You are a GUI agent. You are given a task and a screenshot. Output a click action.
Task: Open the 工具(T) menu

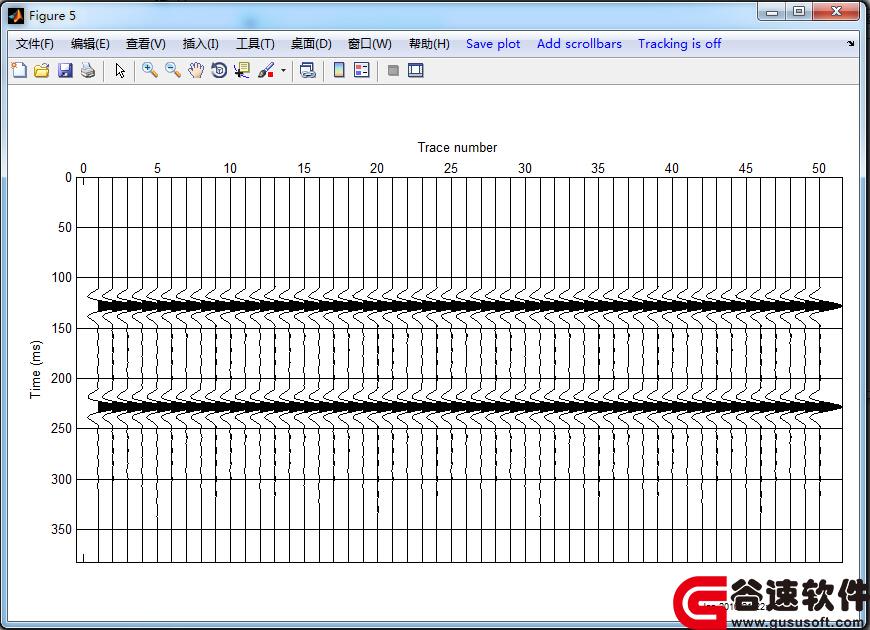[255, 44]
